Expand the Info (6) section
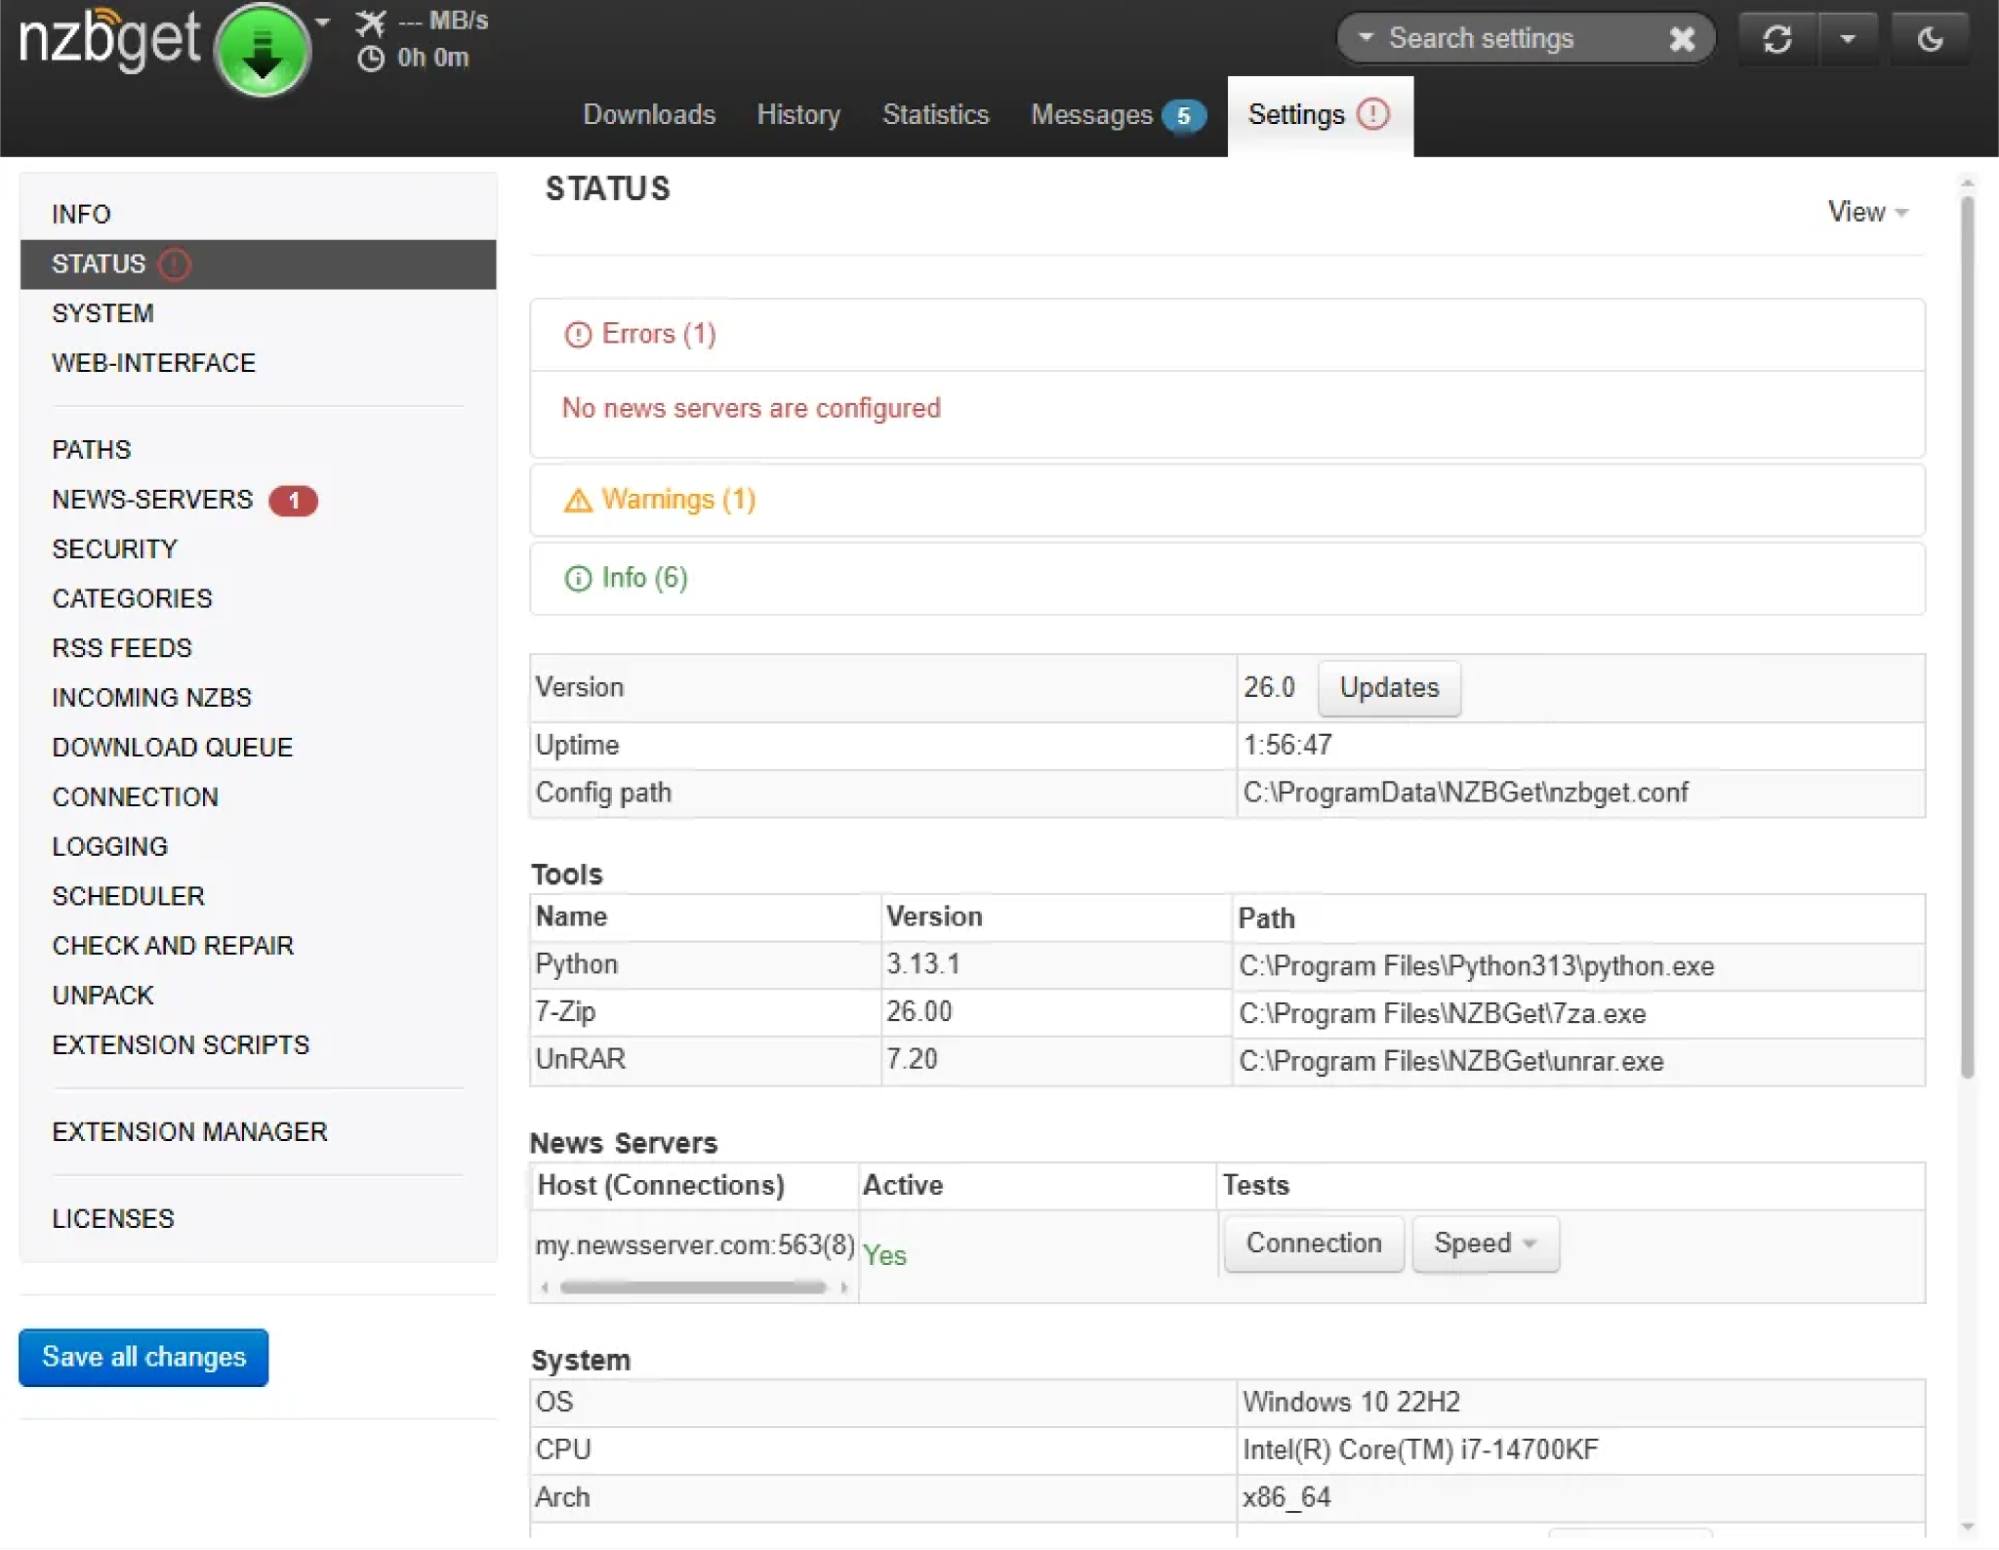1999x1550 pixels. tap(644, 578)
